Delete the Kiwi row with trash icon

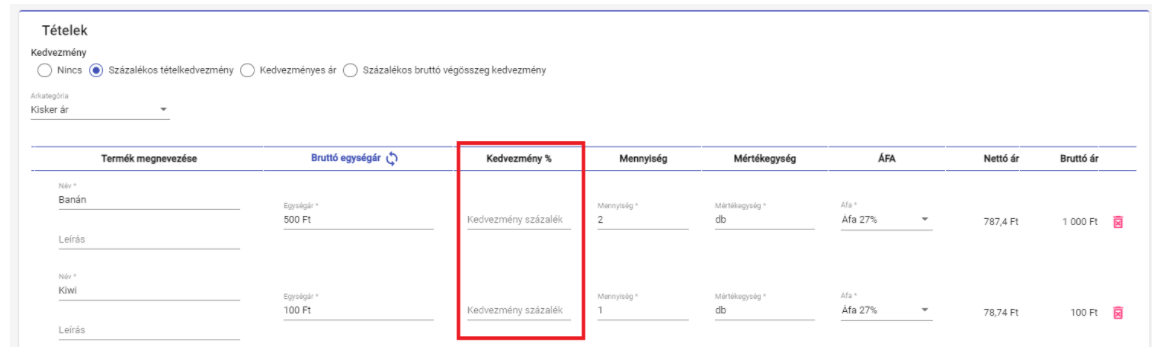tap(1118, 313)
